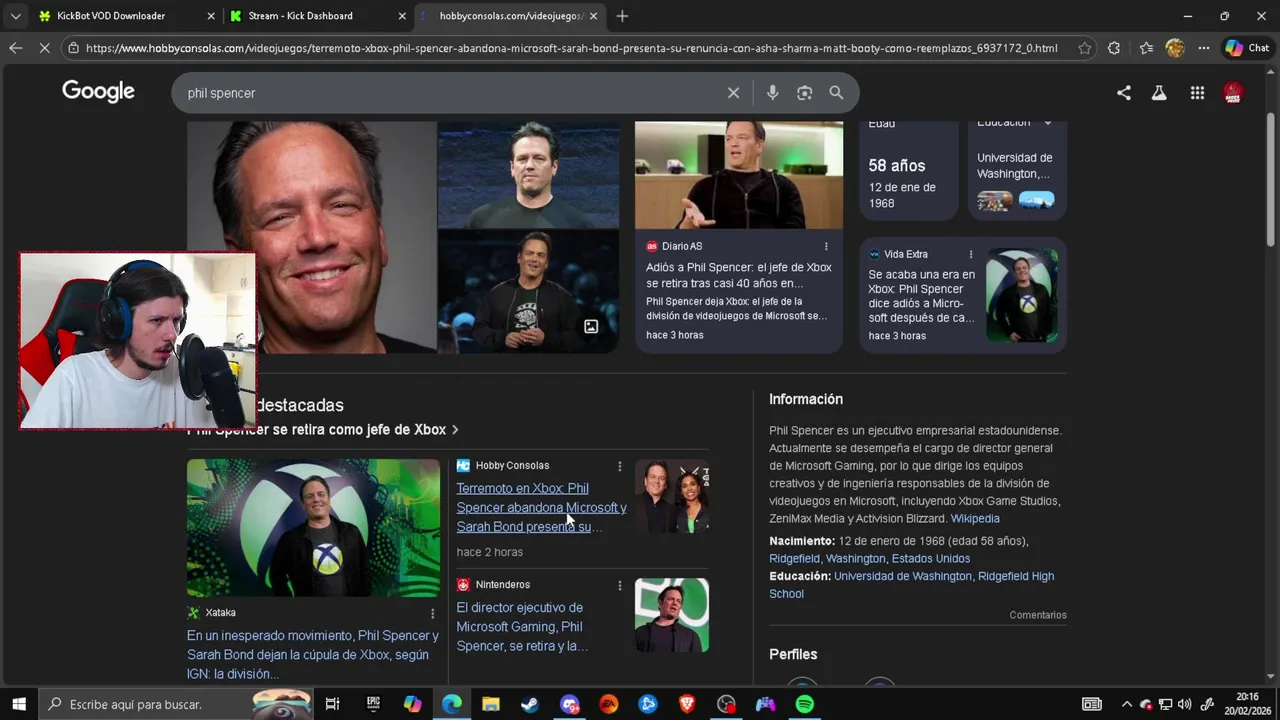
Task: Add this page to favorites star
Action: (1085, 48)
